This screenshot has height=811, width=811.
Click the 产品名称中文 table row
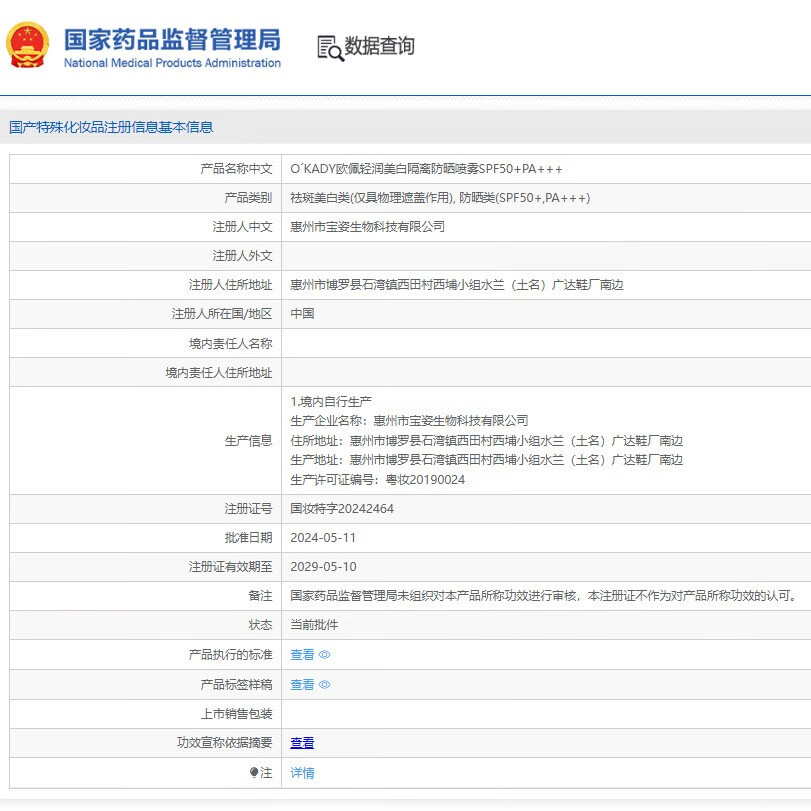[x=400, y=168]
